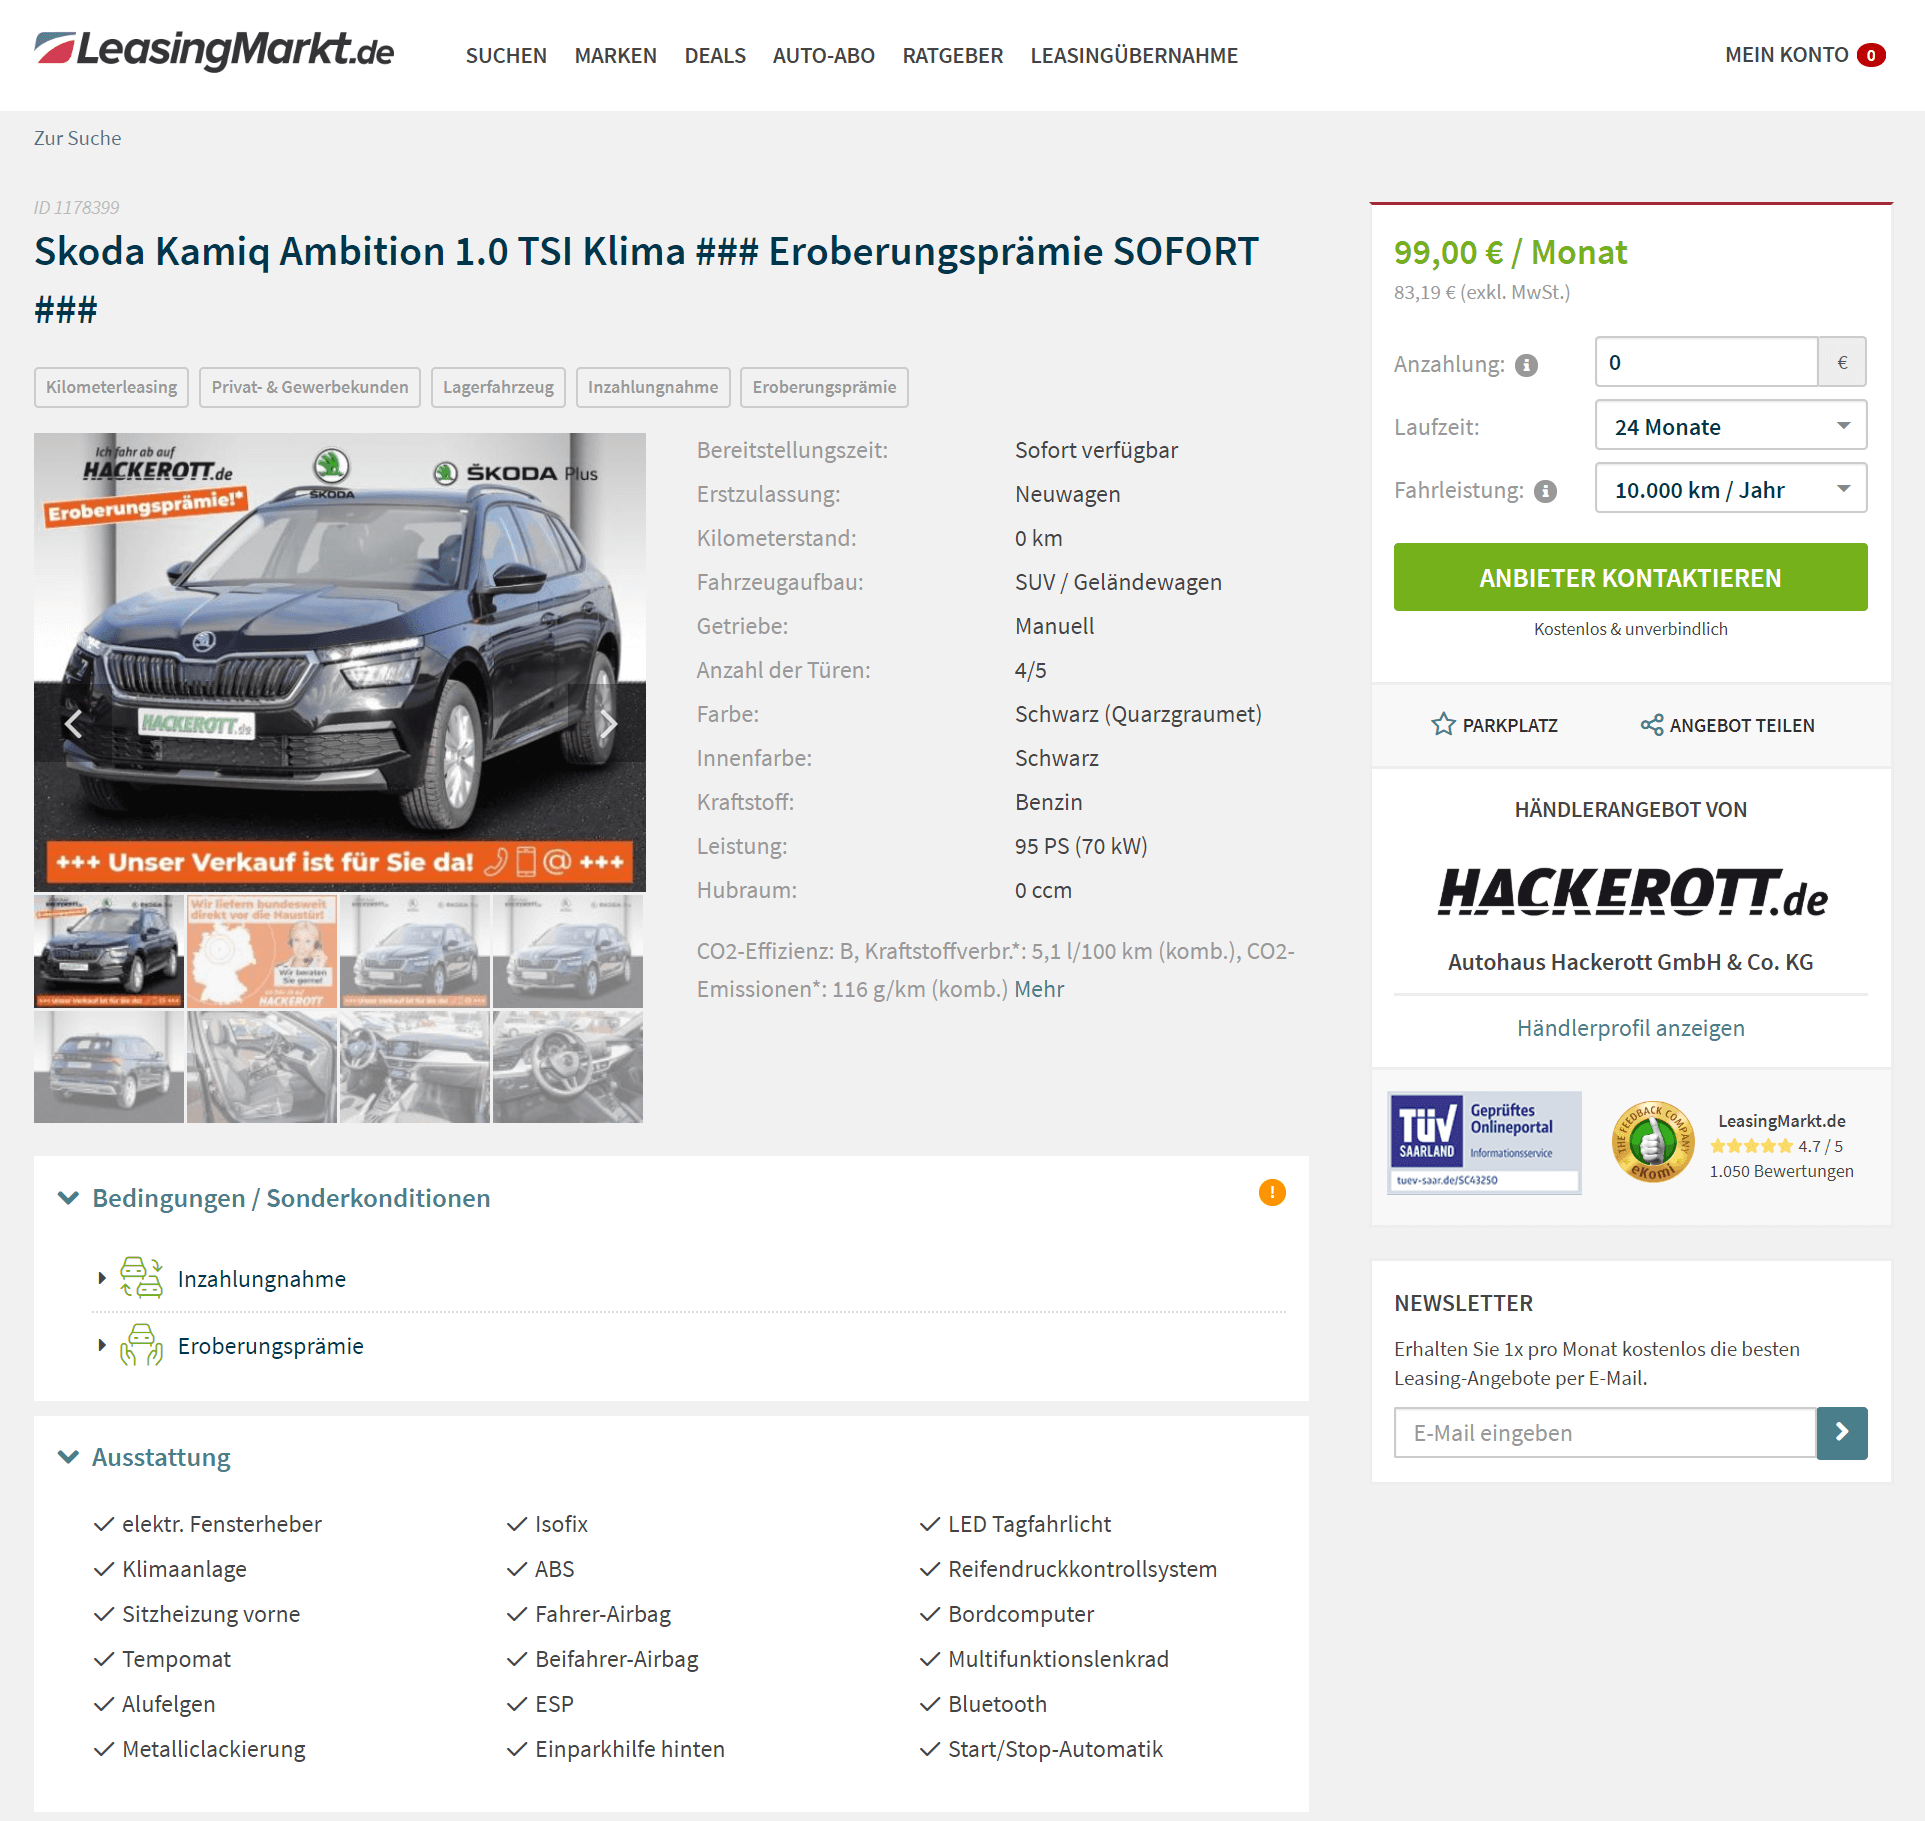
Task: Open the RATGEBER menu
Action: click(953, 55)
